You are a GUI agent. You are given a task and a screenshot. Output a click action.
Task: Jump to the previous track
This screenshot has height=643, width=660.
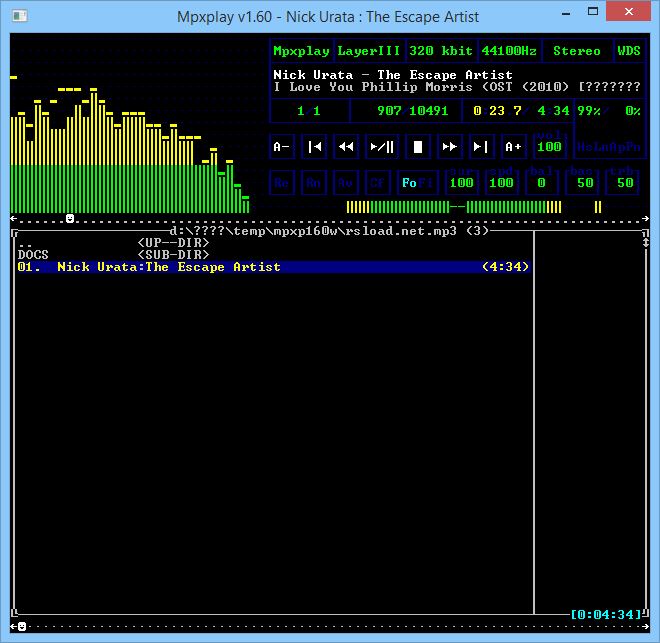click(x=314, y=147)
